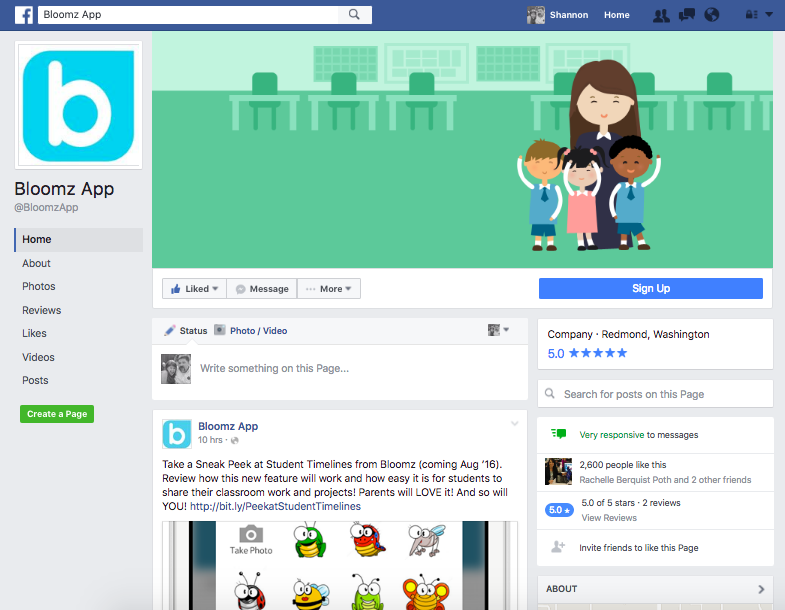Click the composer user avatar thumbnail
Image resolution: width=785 pixels, height=610 pixels.
[x=176, y=369]
